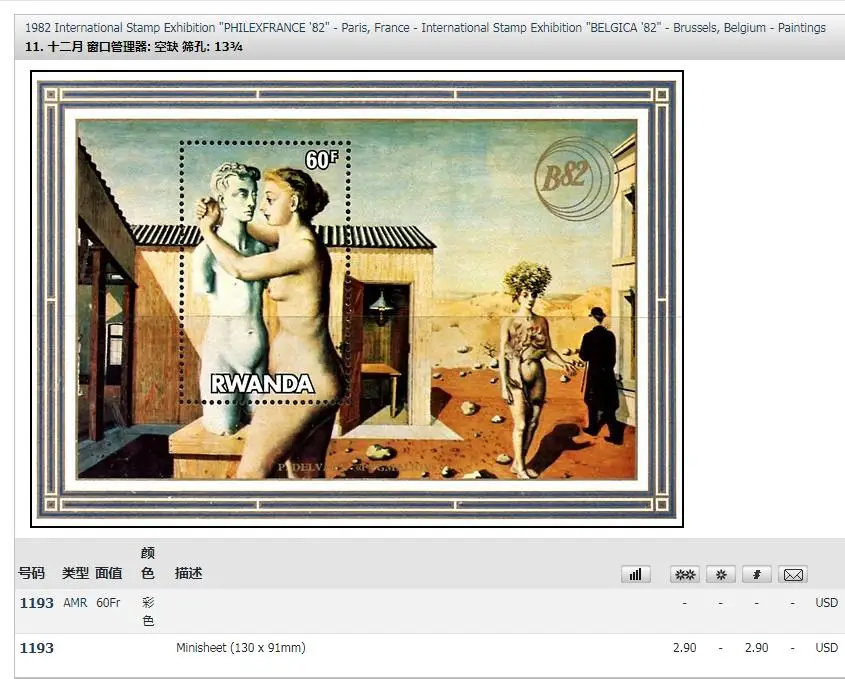Click the 描述 column header

188,573
